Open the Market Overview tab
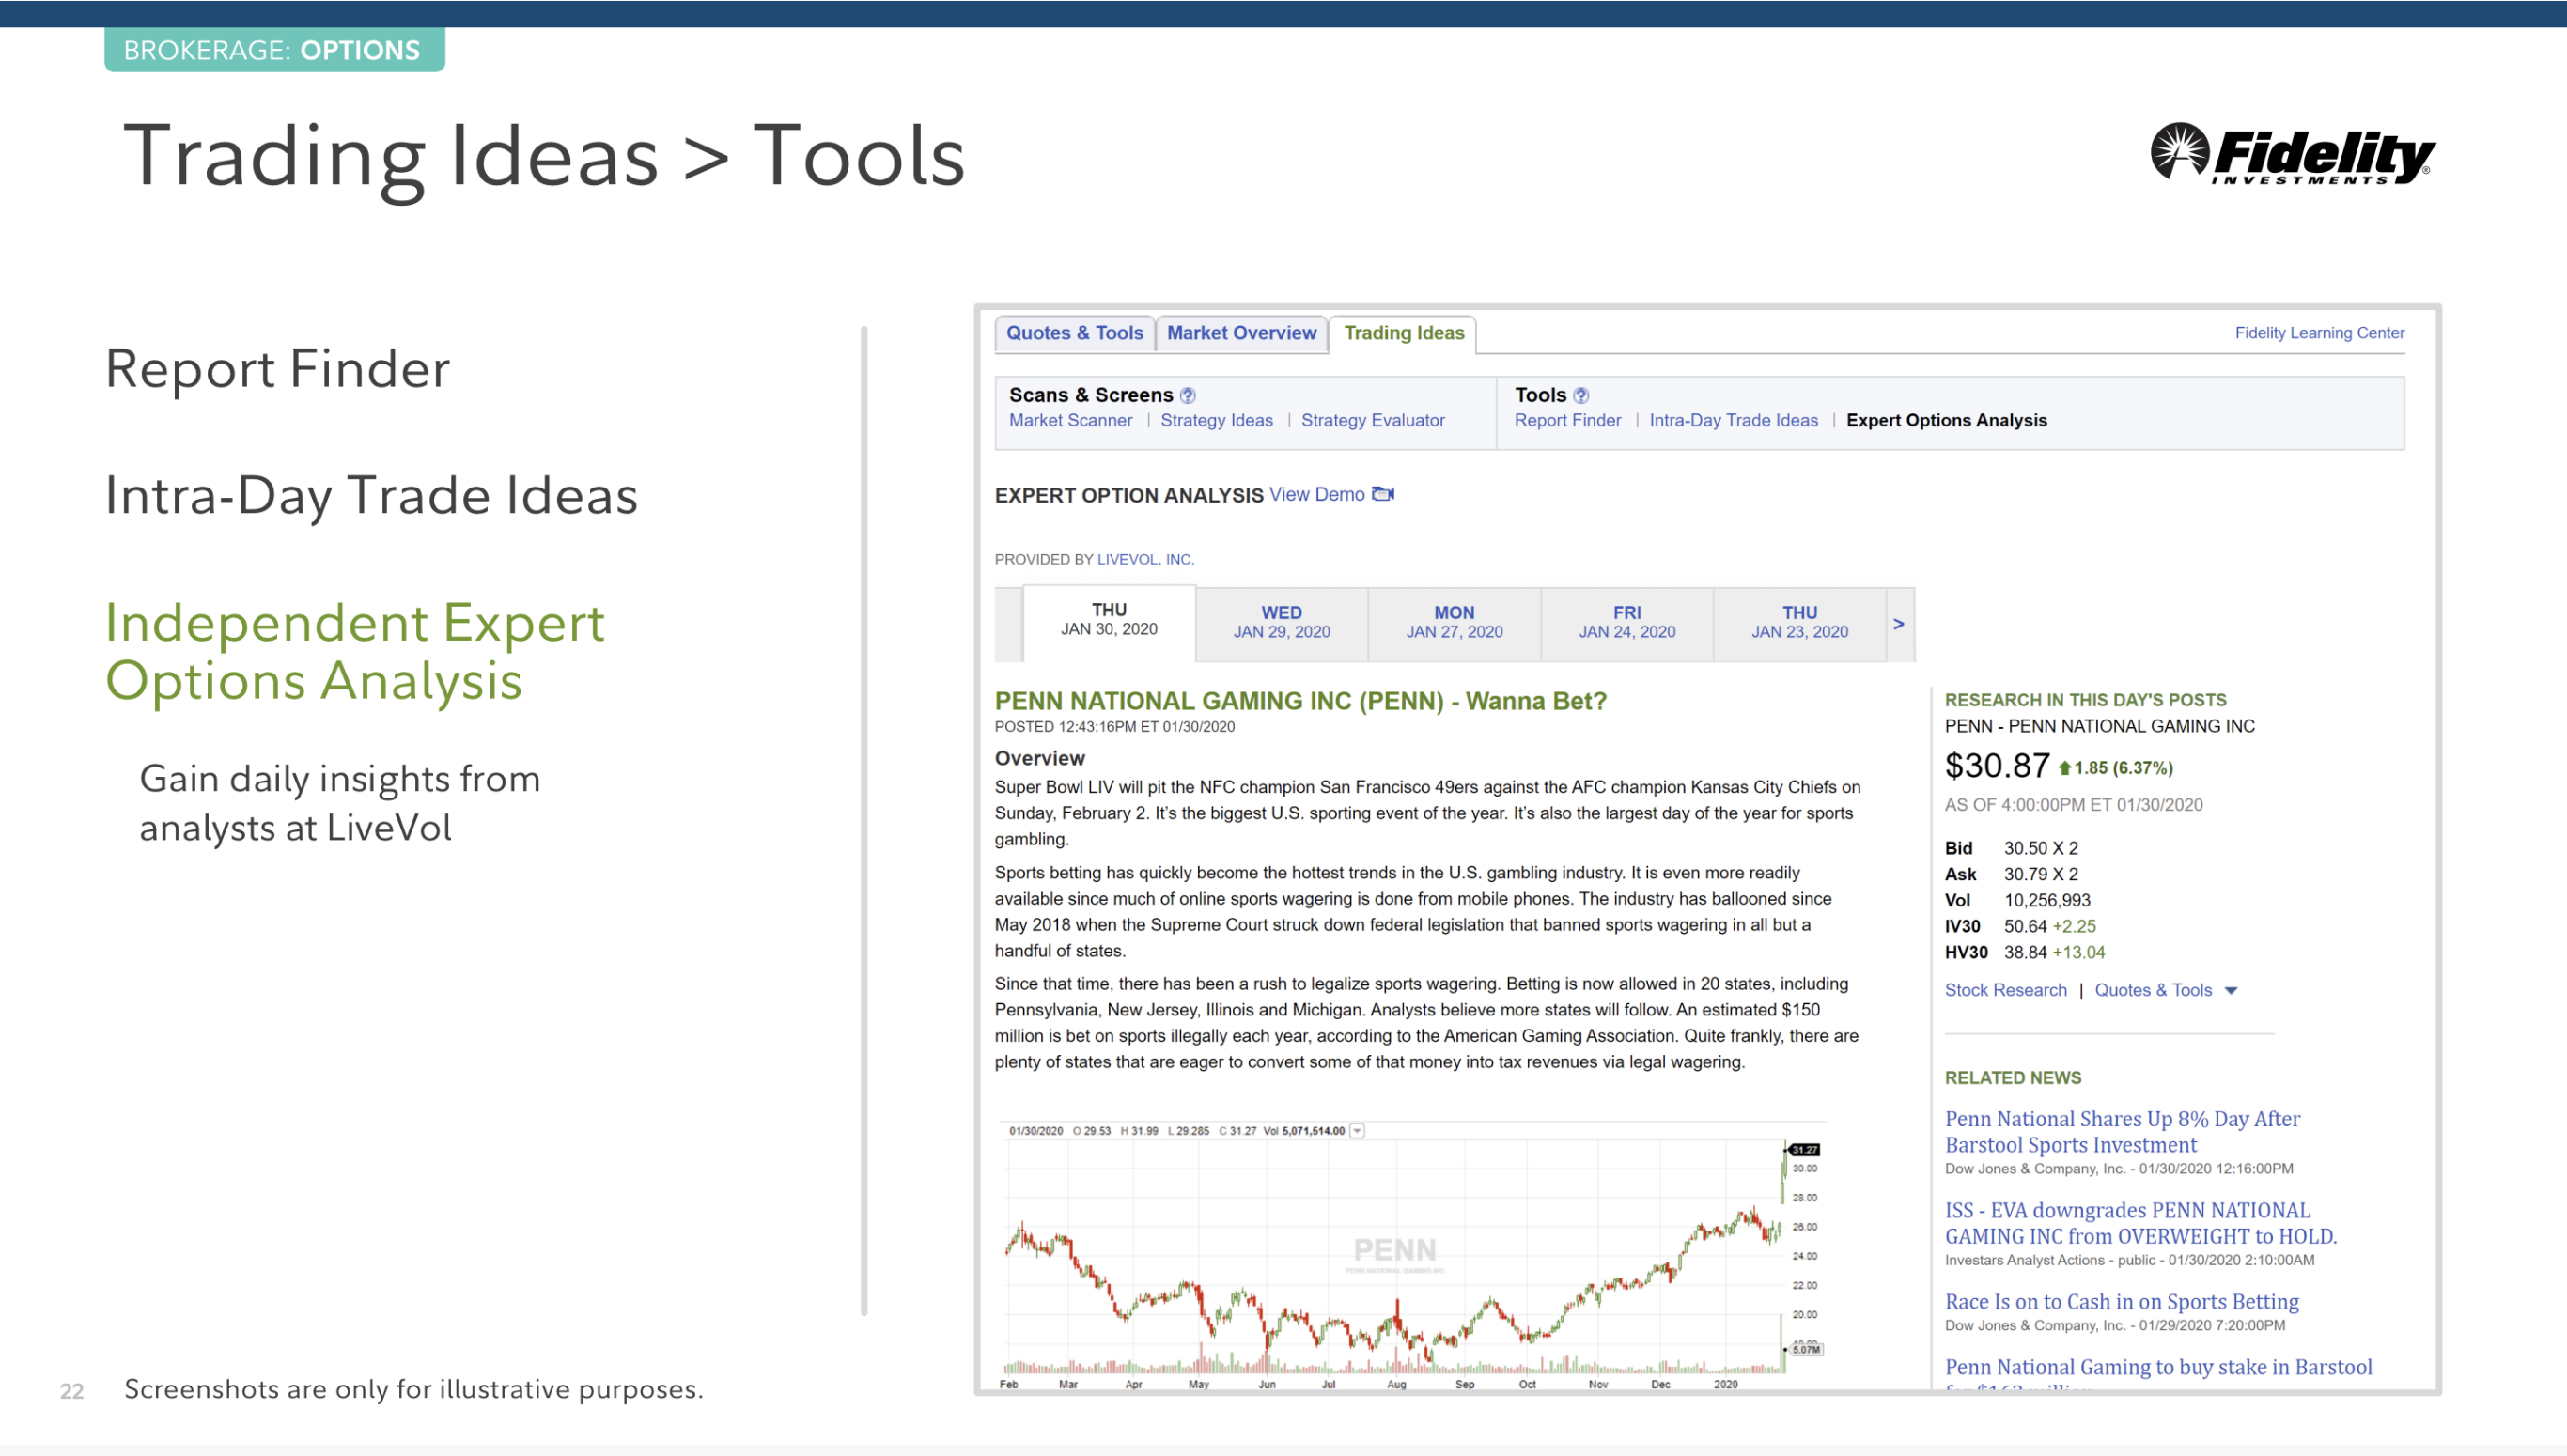The image size is (2567, 1456). click(x=1241, y=333)
